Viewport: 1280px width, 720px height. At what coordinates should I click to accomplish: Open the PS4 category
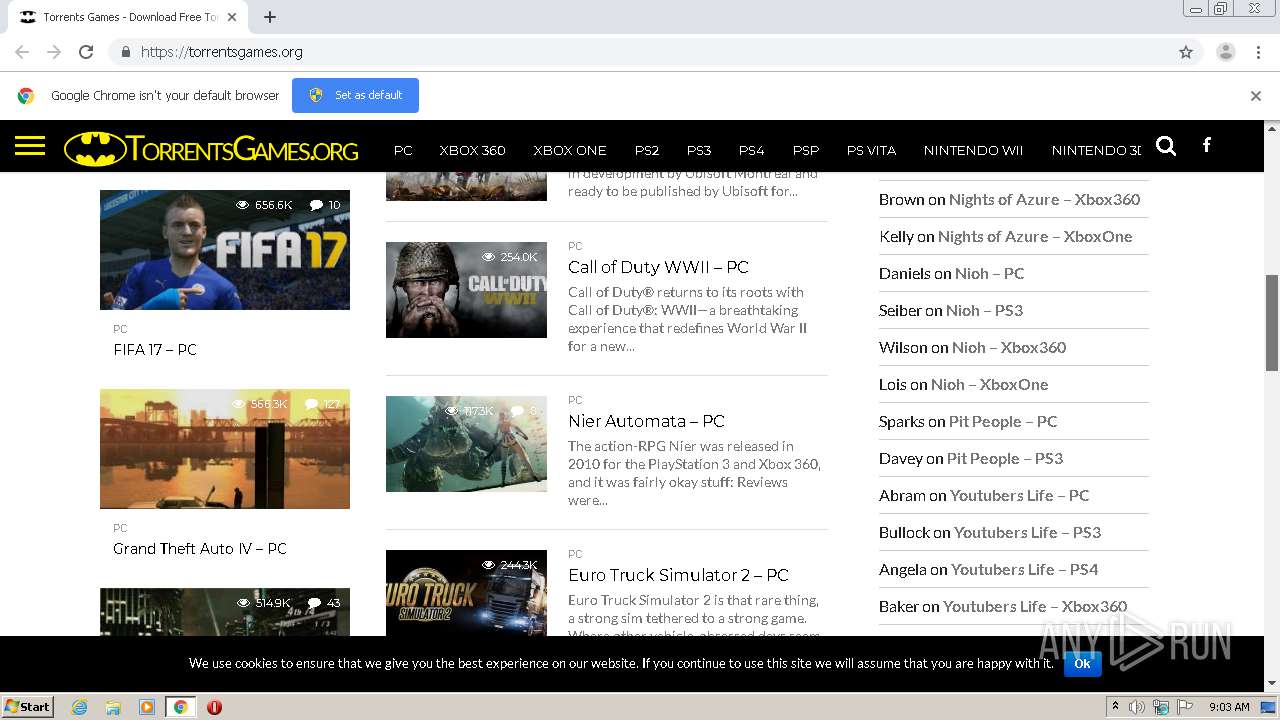[x=751, y=150]
